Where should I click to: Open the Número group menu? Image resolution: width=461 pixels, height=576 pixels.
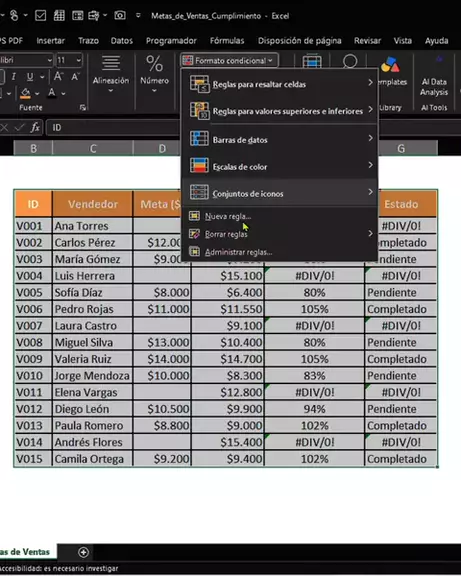pos(154,75)
